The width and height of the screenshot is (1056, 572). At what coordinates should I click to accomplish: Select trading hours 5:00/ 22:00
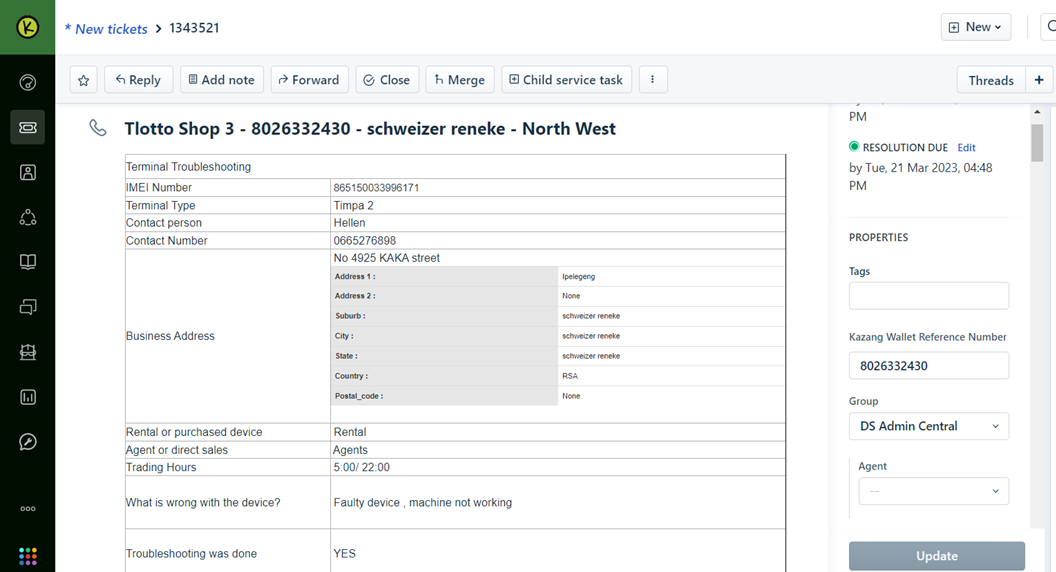tap(362, 468)
